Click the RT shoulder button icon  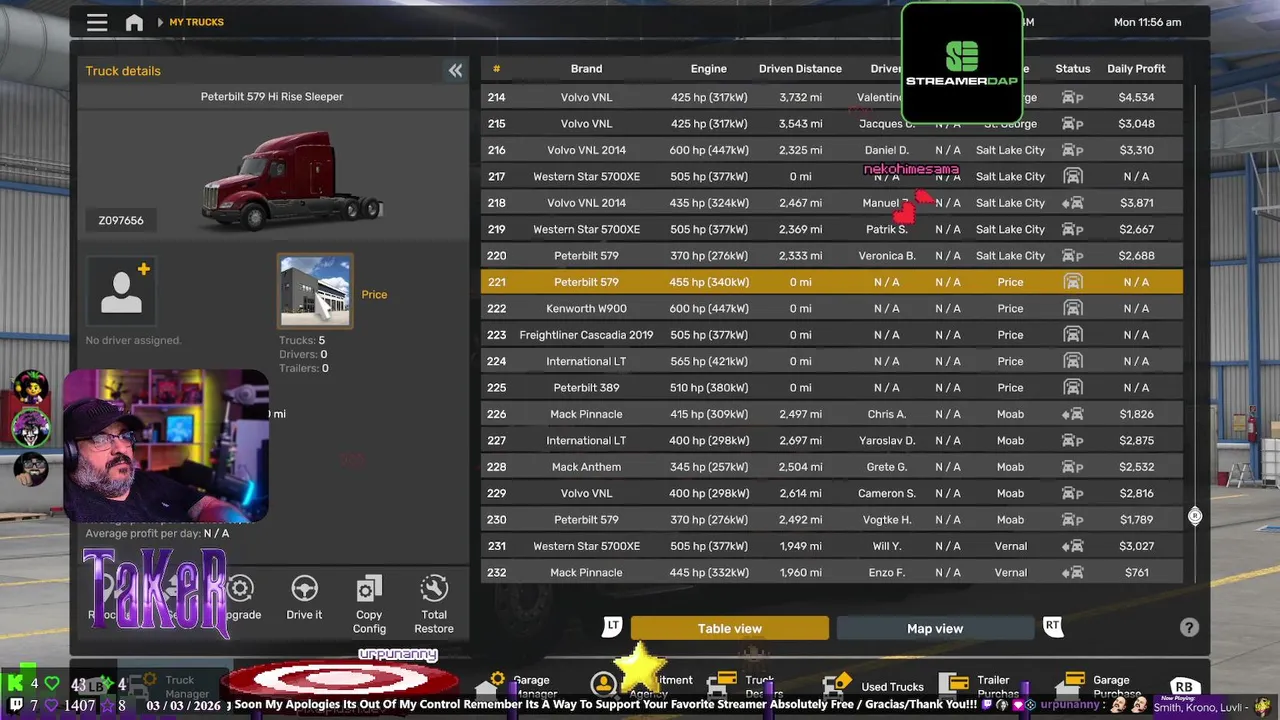click(x=1052, y=626)
